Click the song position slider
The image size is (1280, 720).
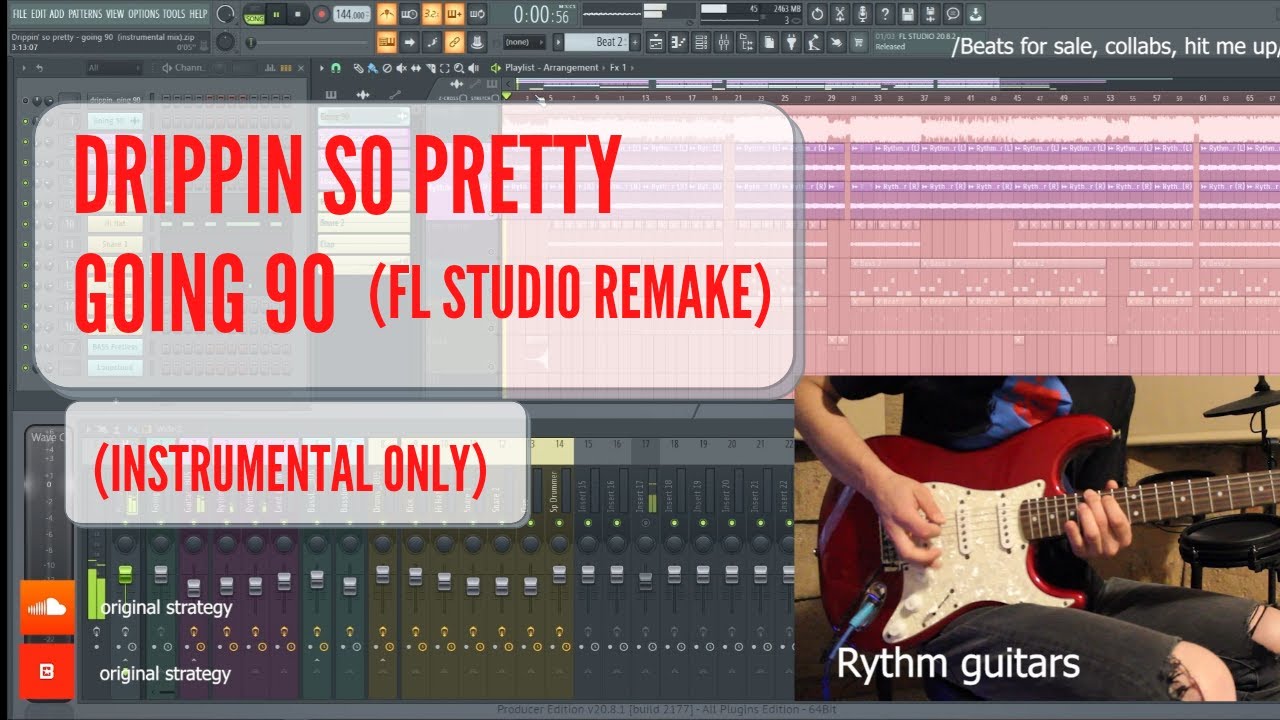307,42
